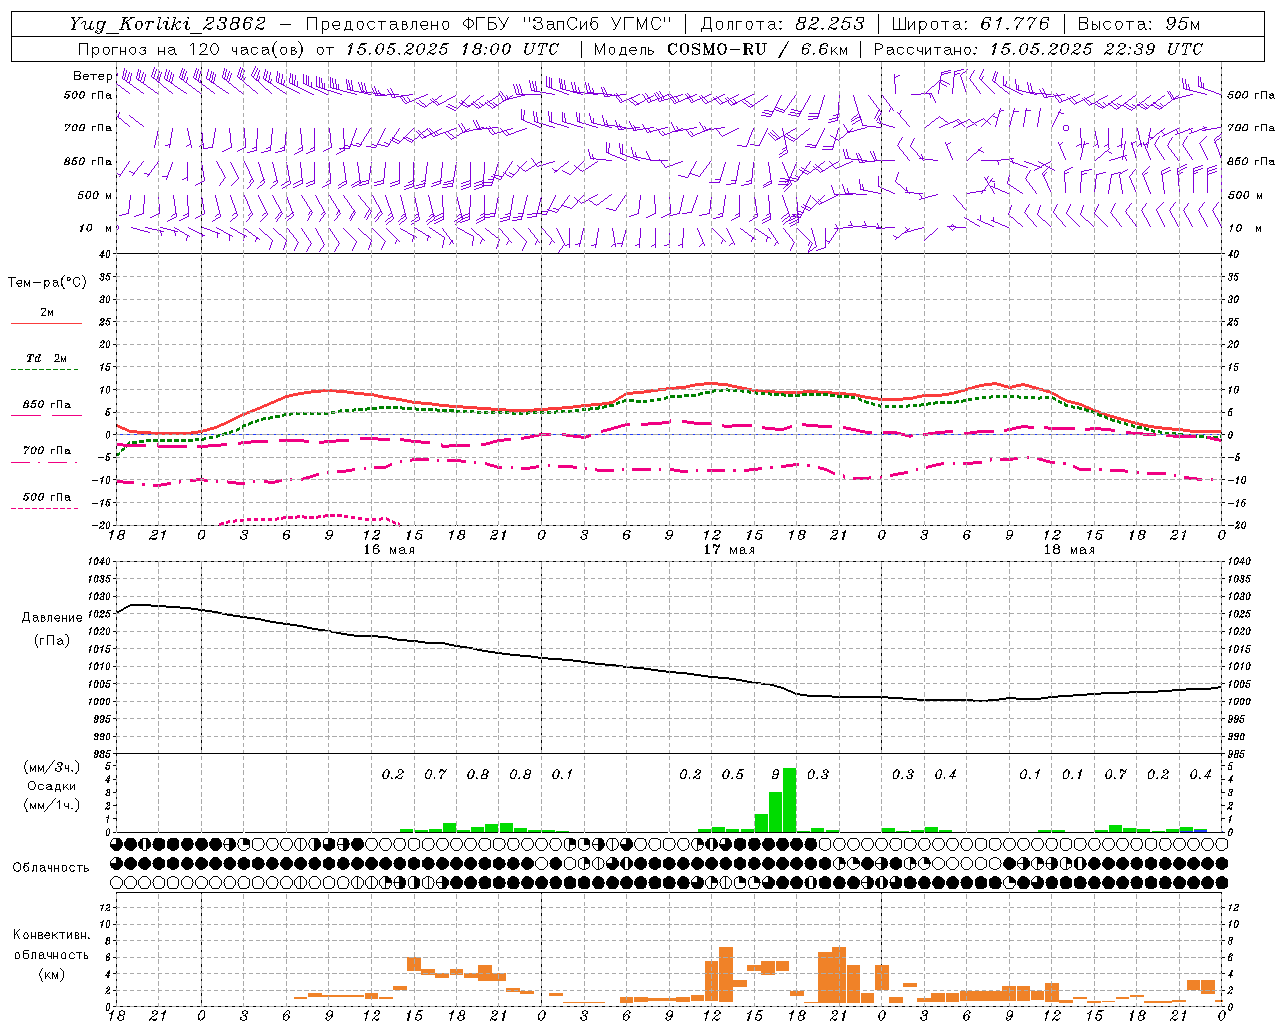Click the Облачность row label

tap(51, 868)
